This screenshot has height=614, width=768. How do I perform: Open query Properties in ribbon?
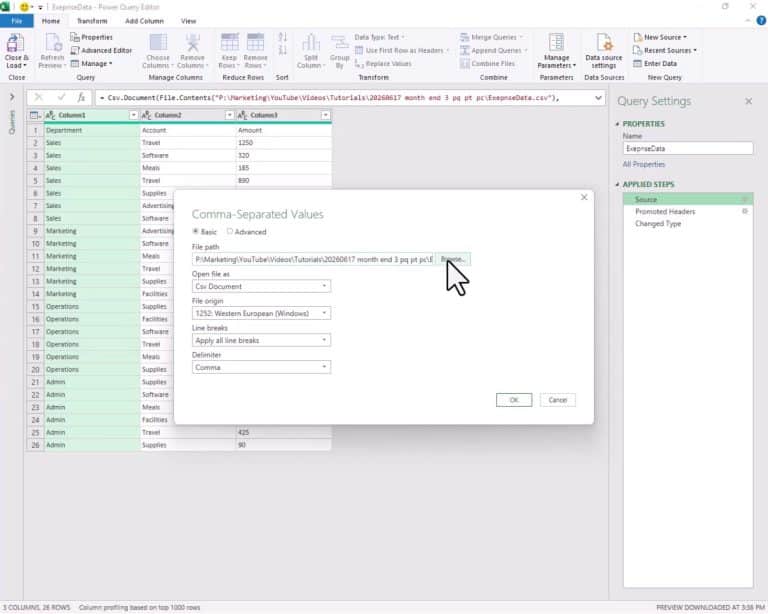click(x=91, y=37)
